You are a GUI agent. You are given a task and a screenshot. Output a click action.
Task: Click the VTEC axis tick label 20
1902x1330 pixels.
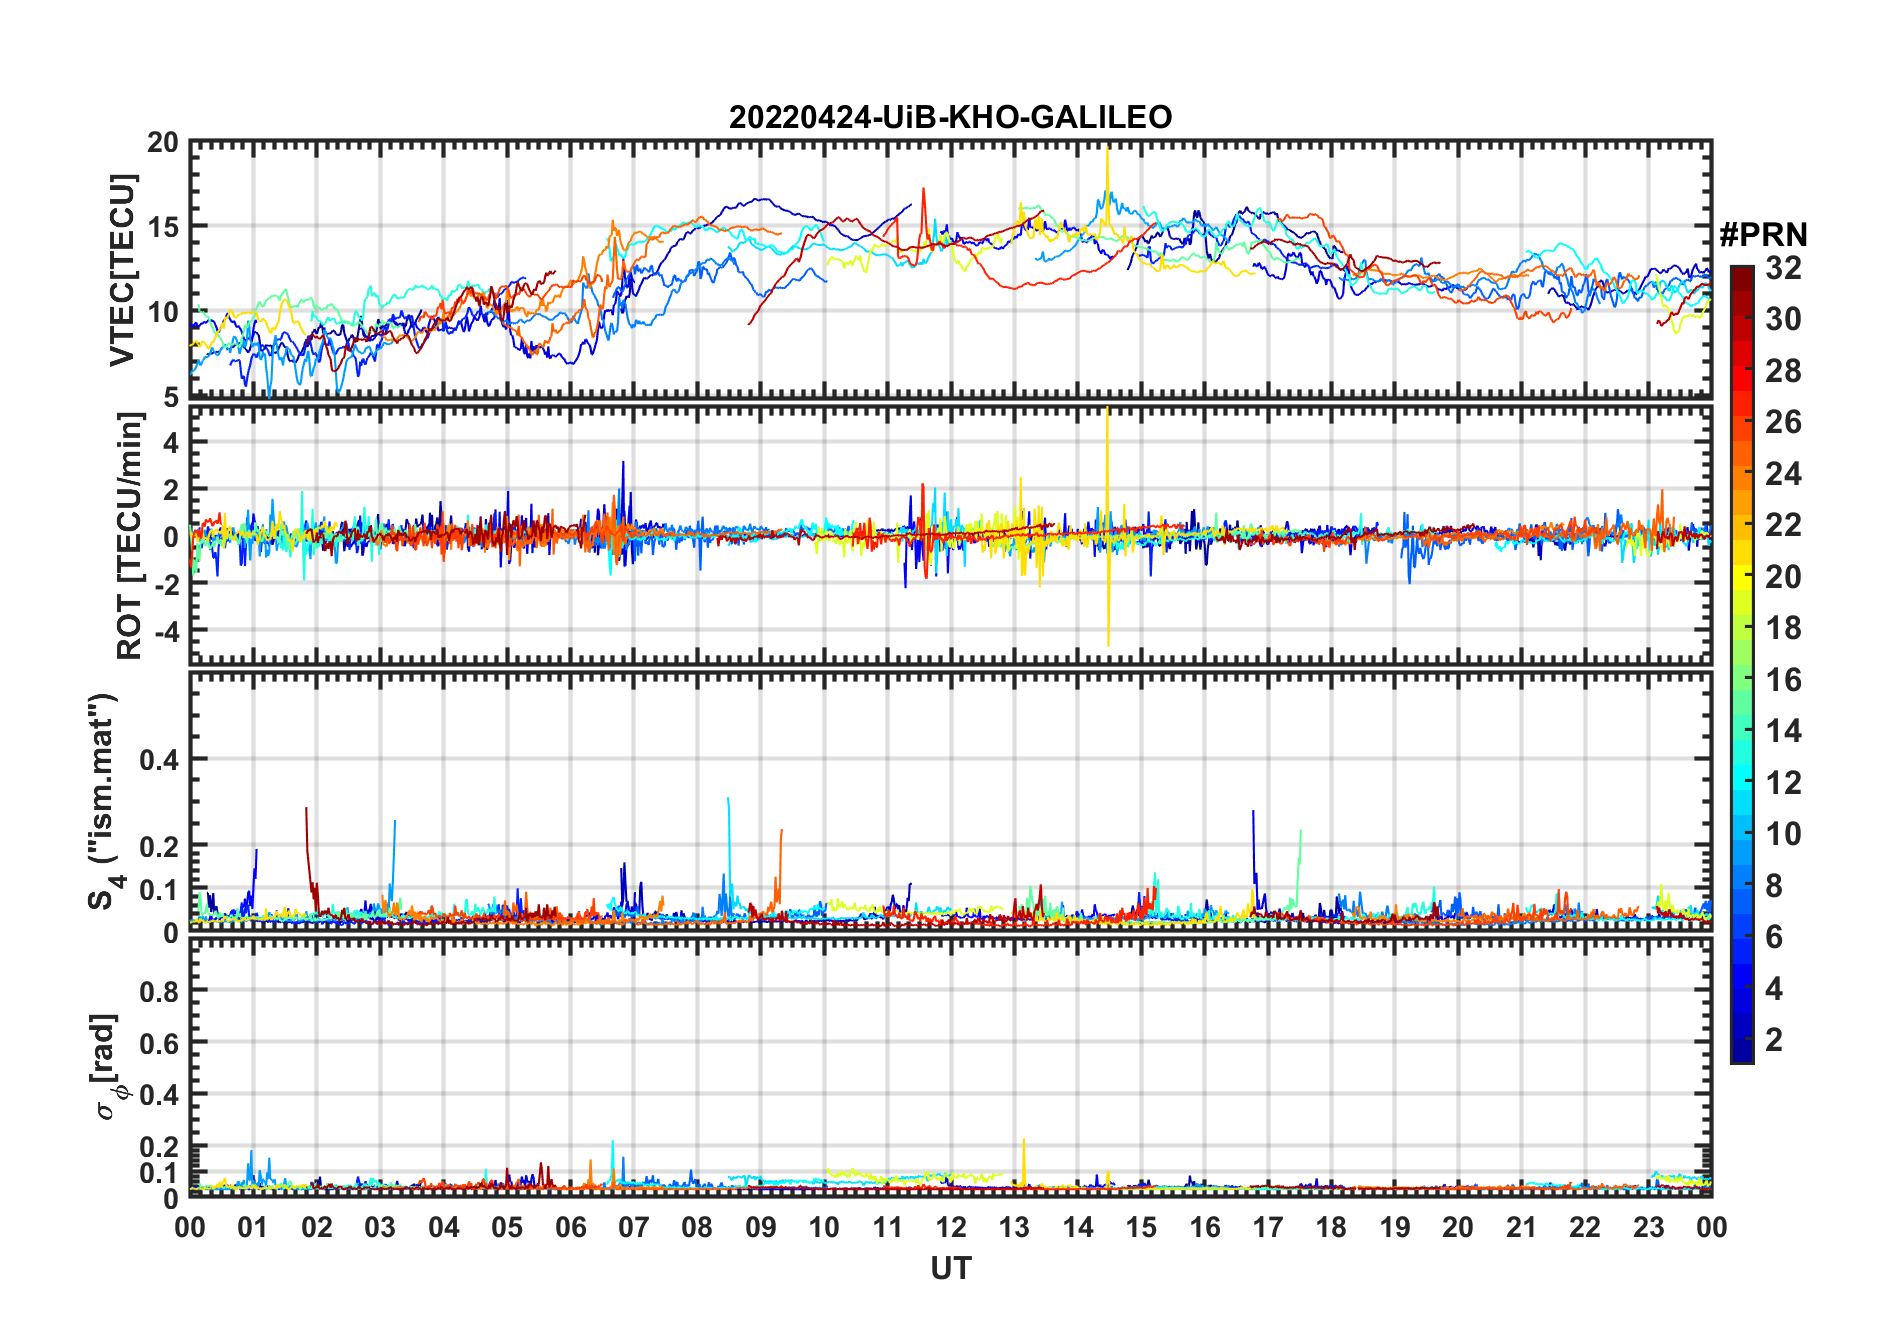pyautogui.click(x=163, y=143)
